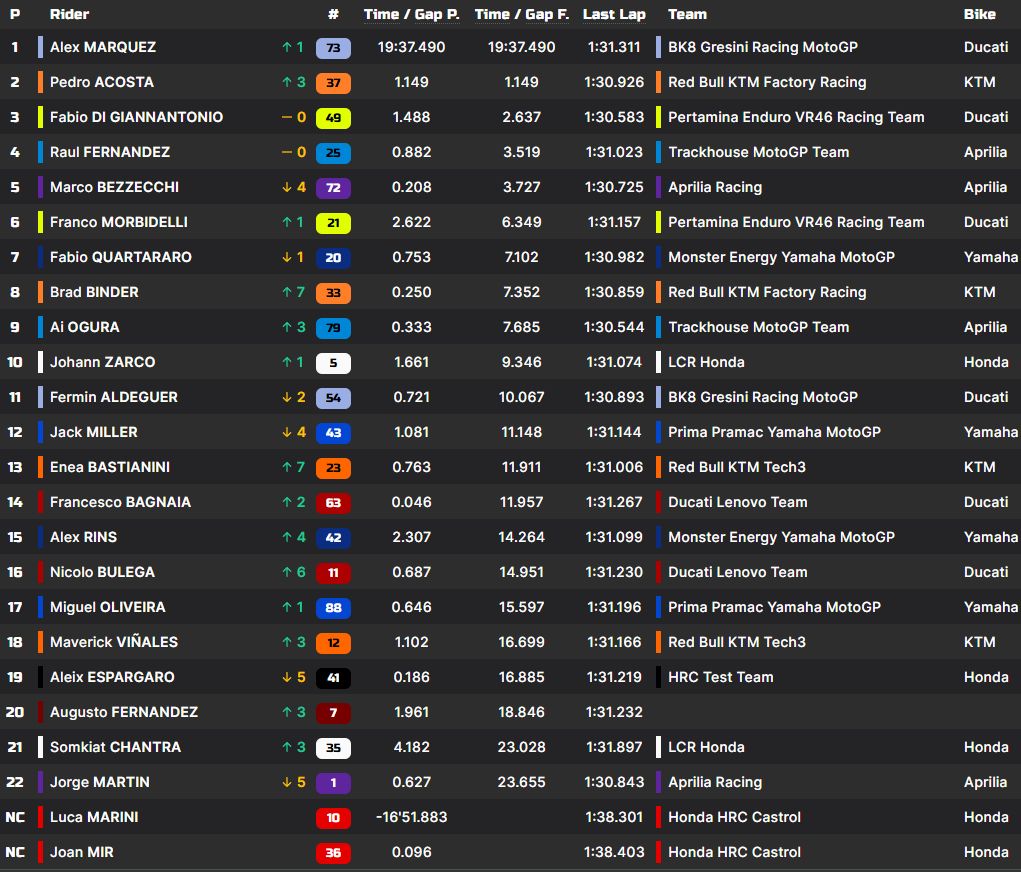Click Luca Marini in the NC rows
1021x872 pixels.
(94, 817)
